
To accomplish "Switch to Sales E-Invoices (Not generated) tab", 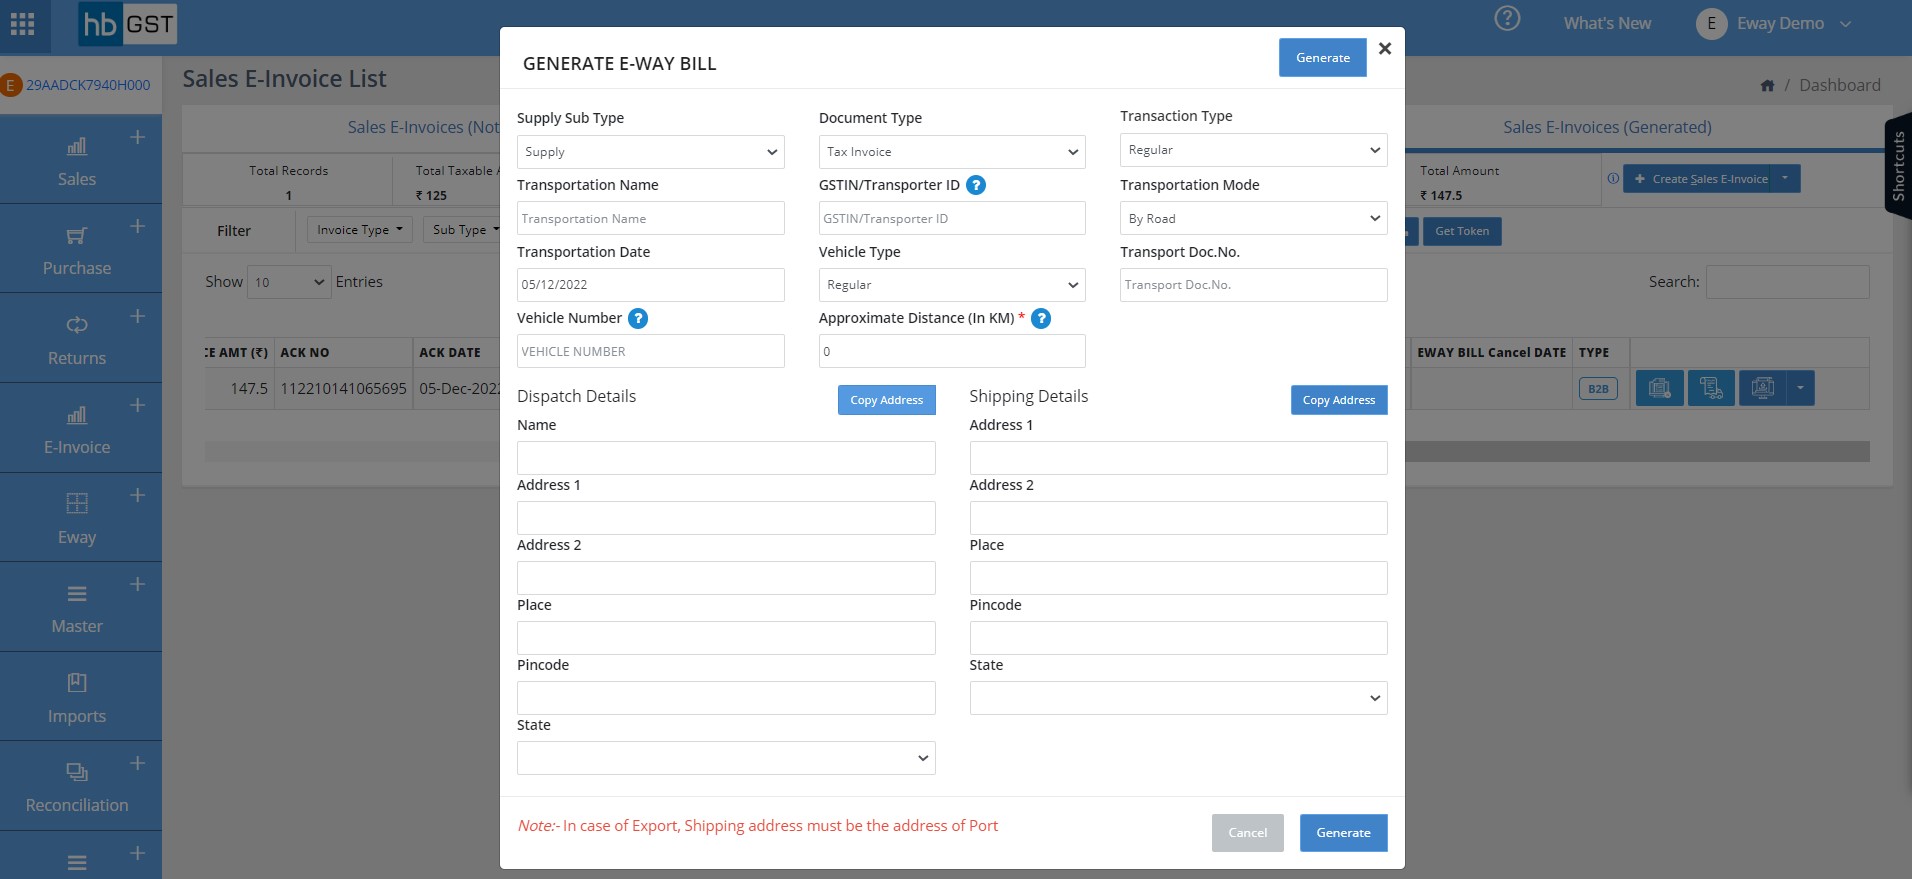I will tap(424, 127).
